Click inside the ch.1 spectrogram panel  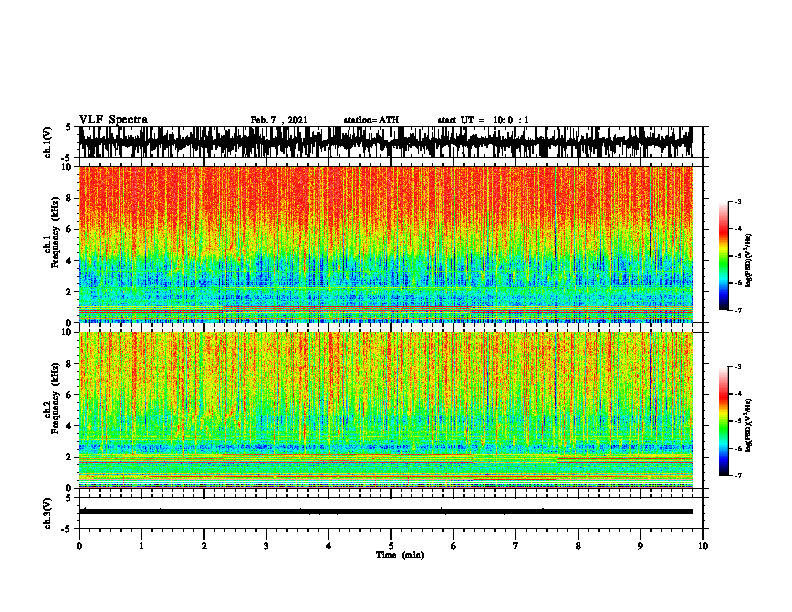tap(385, 244)
